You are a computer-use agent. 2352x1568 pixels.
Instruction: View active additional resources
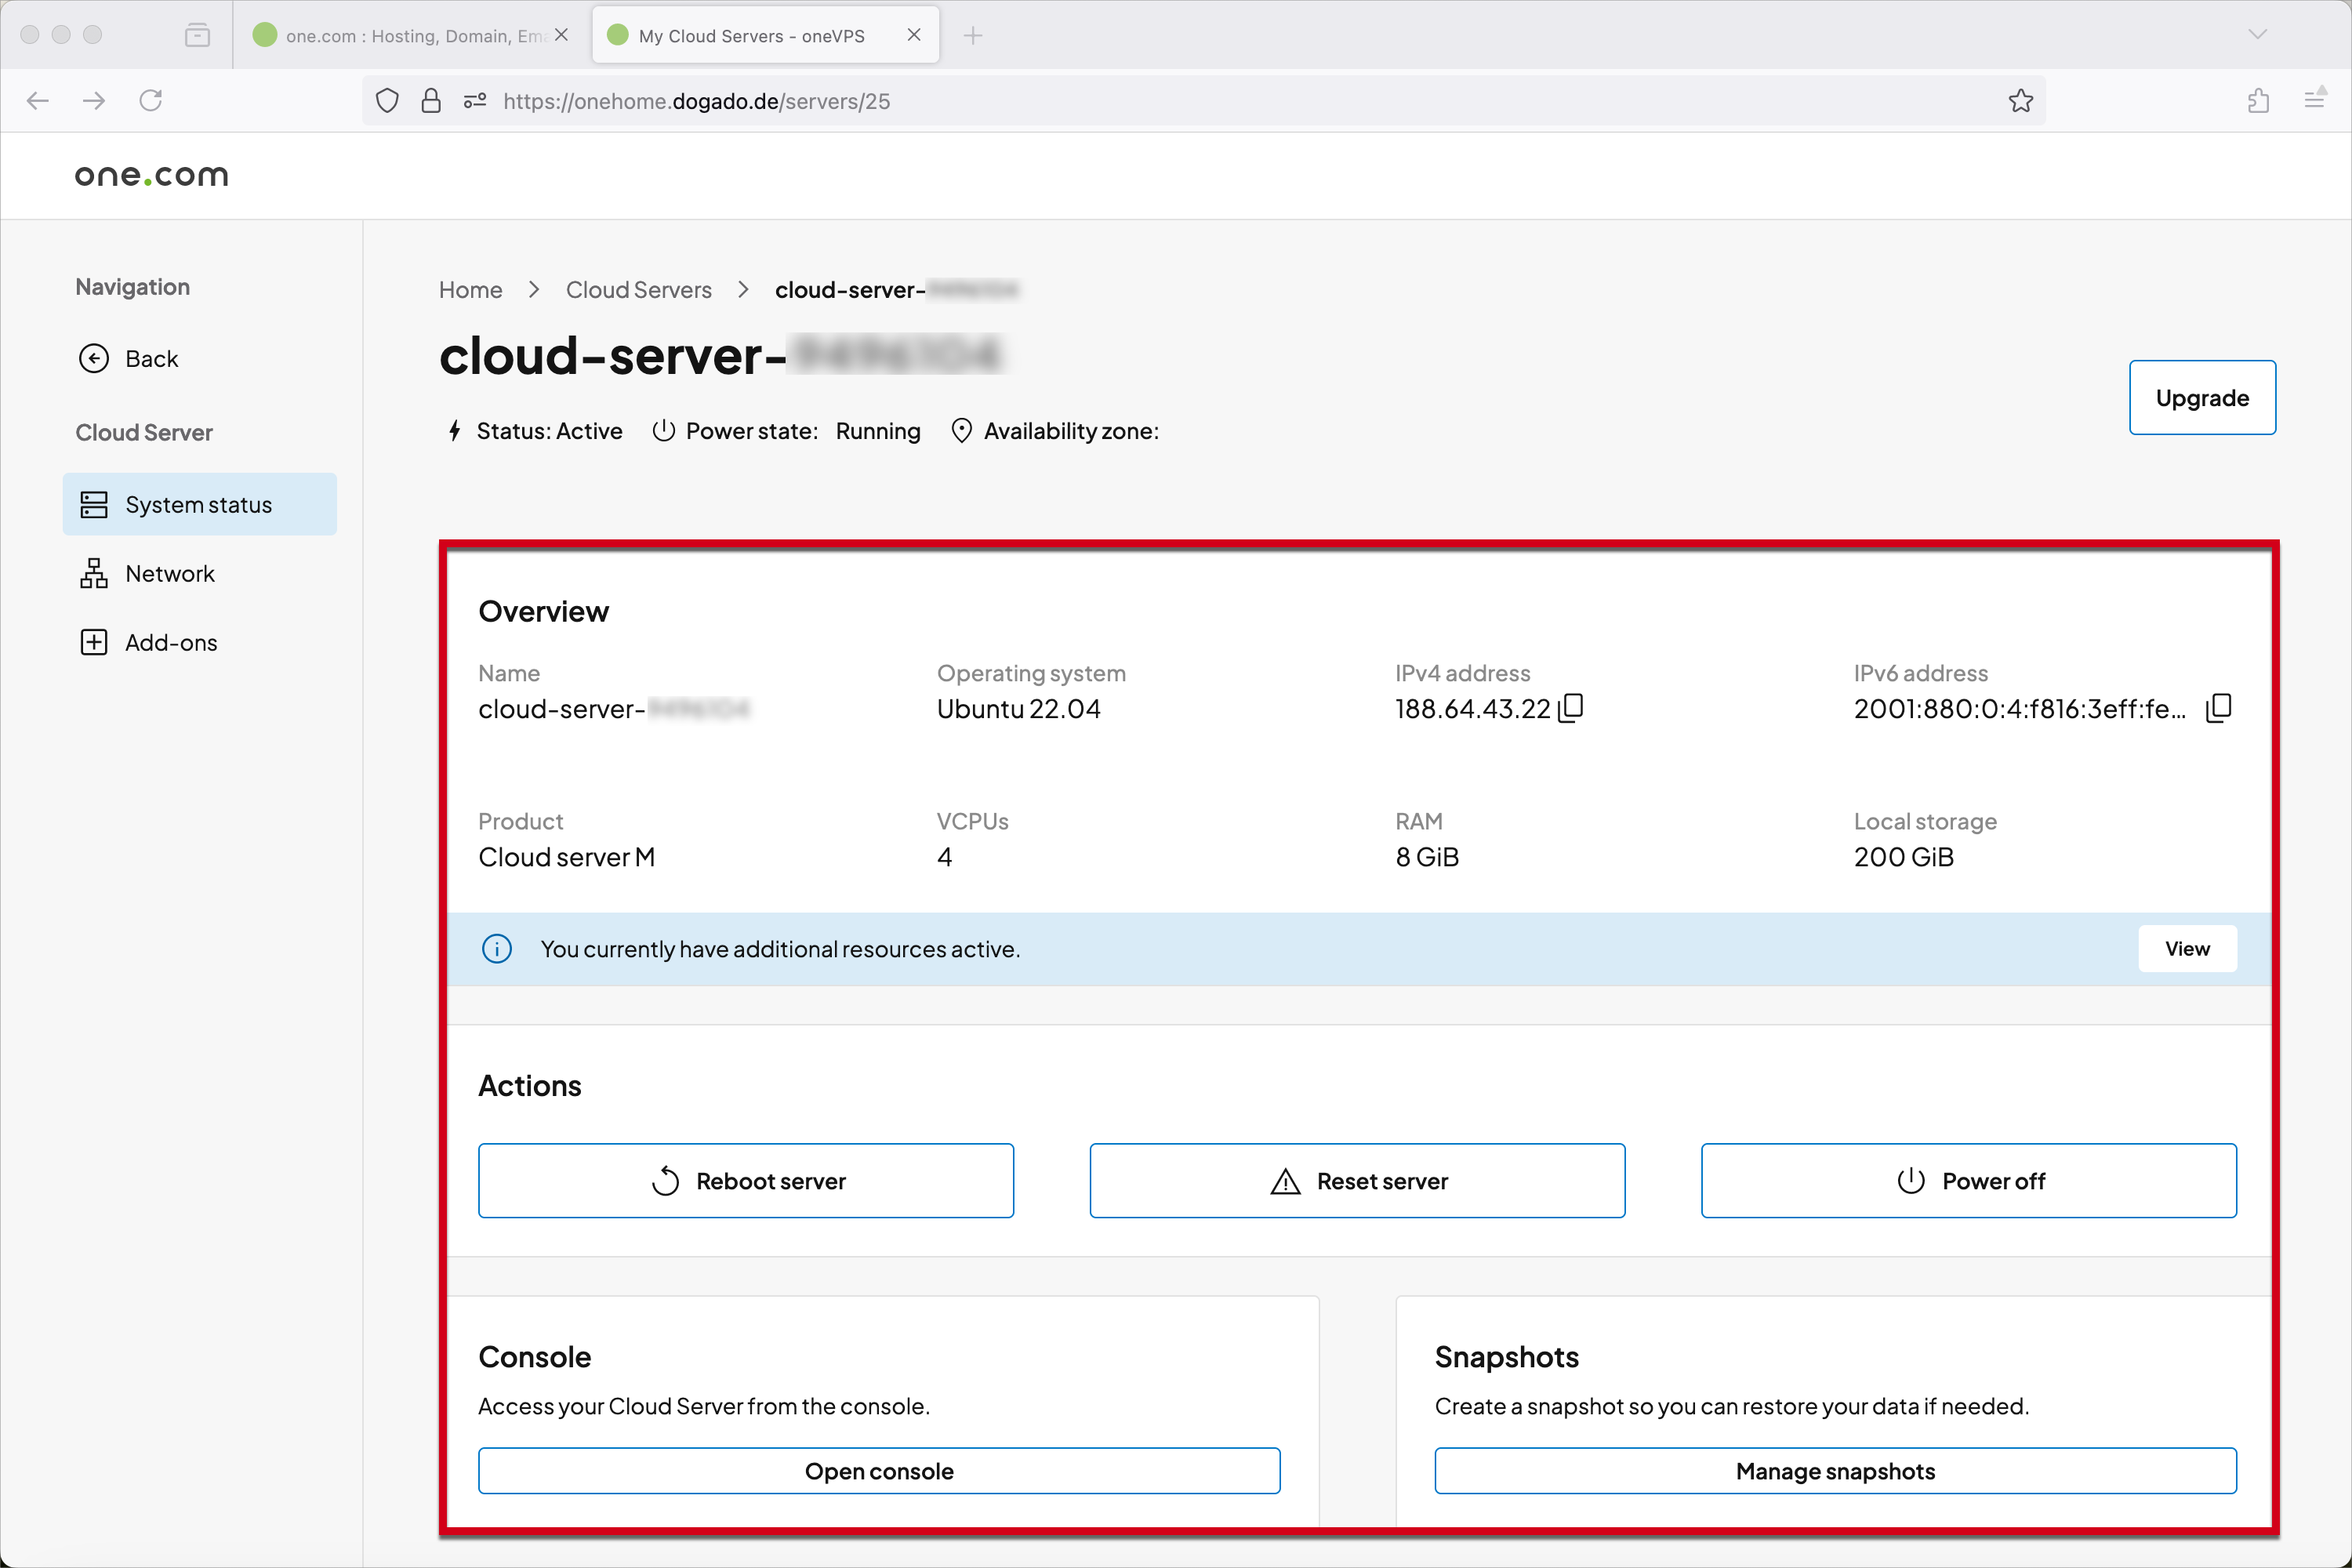[2186, 948]
